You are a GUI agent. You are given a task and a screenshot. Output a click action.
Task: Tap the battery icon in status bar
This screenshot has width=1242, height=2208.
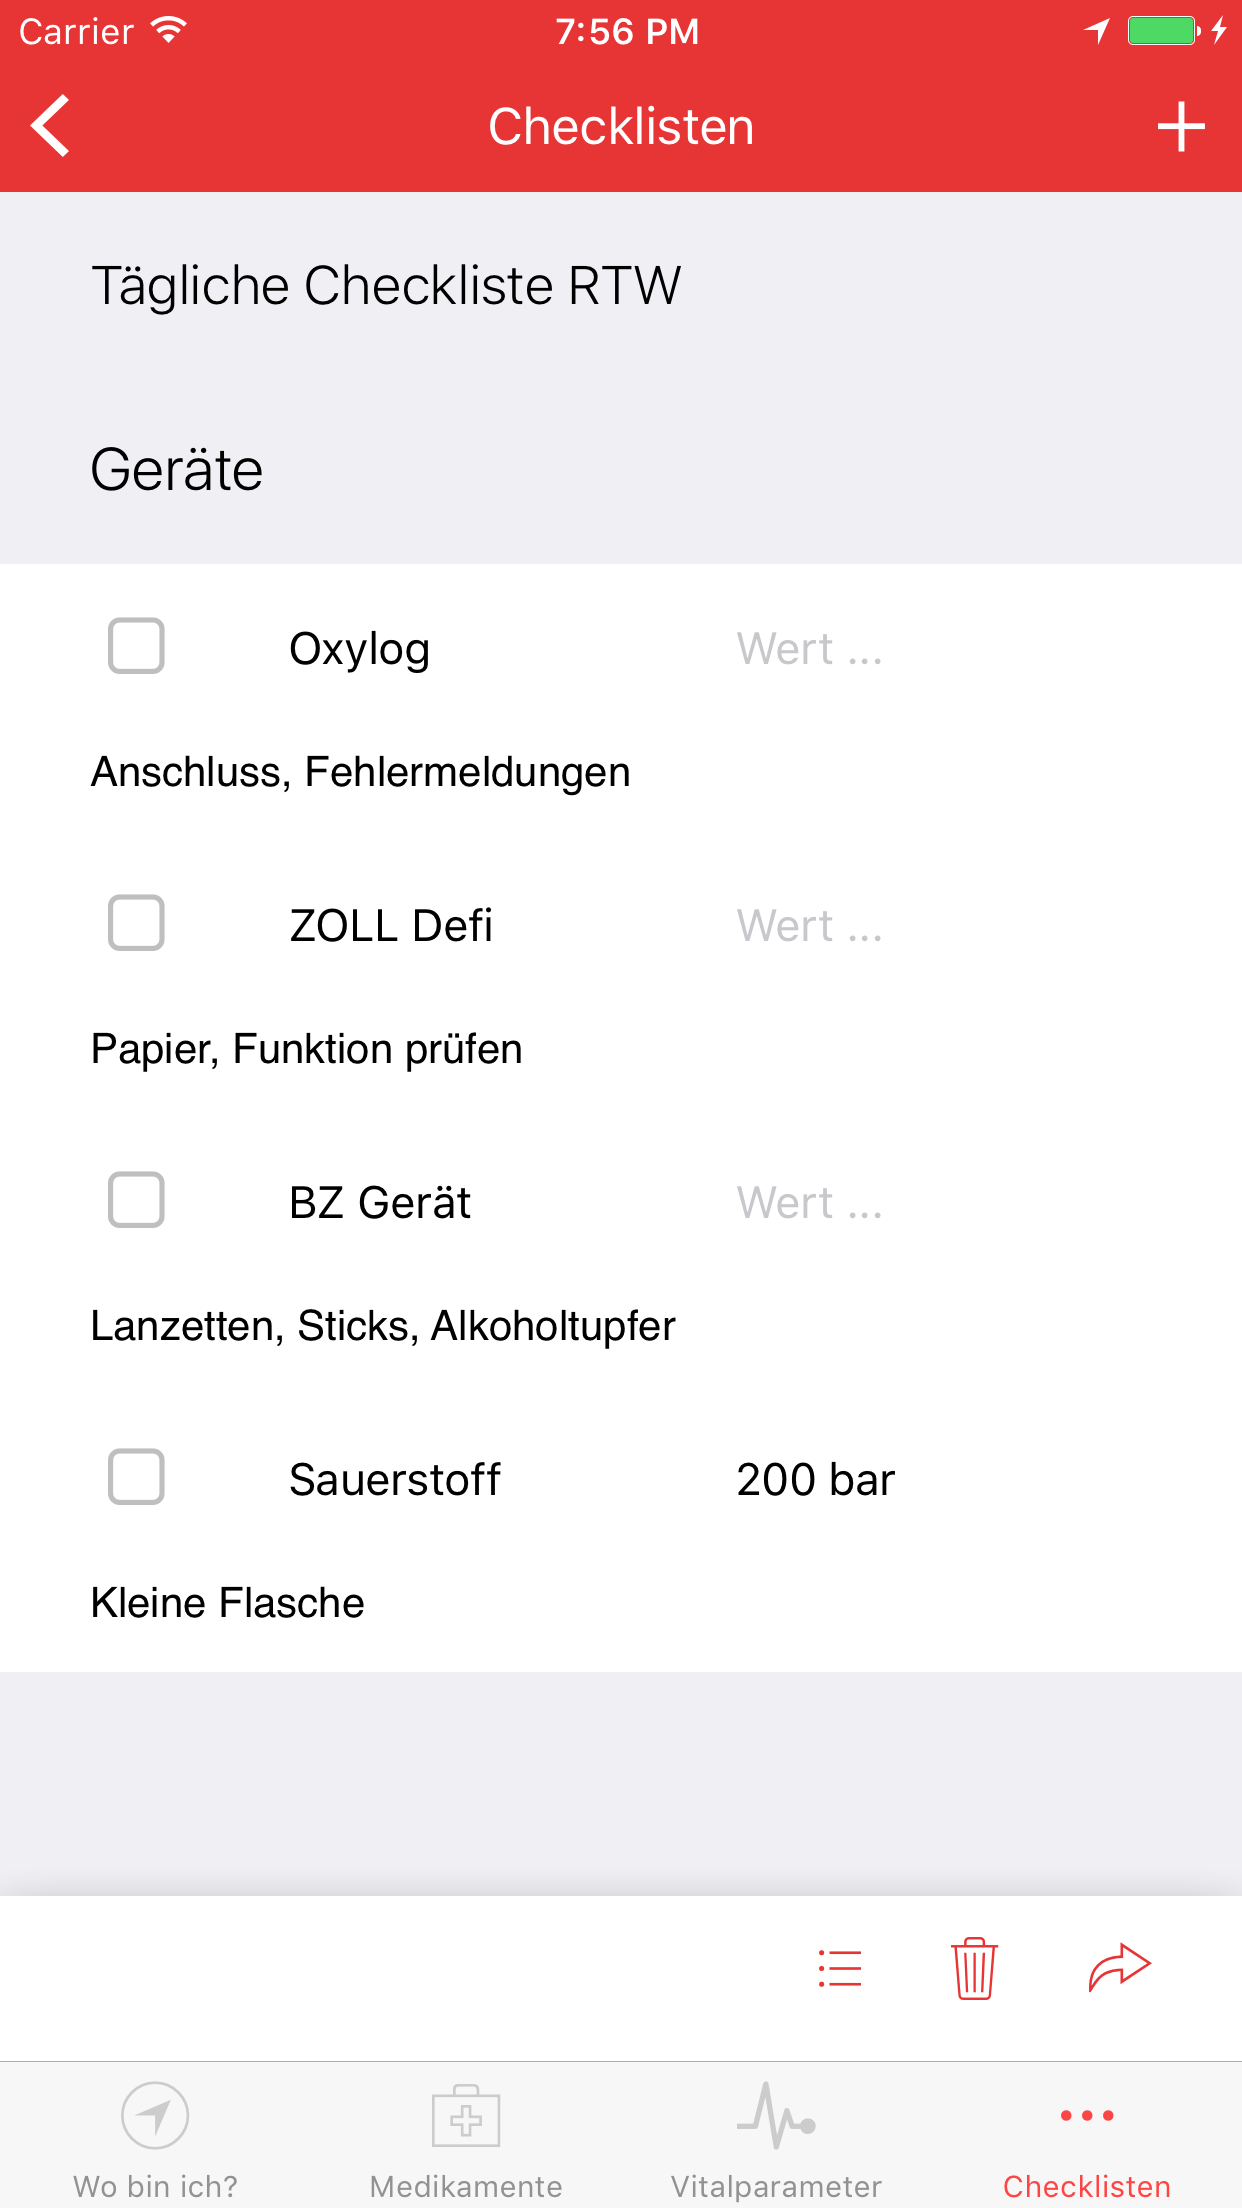1163,31
